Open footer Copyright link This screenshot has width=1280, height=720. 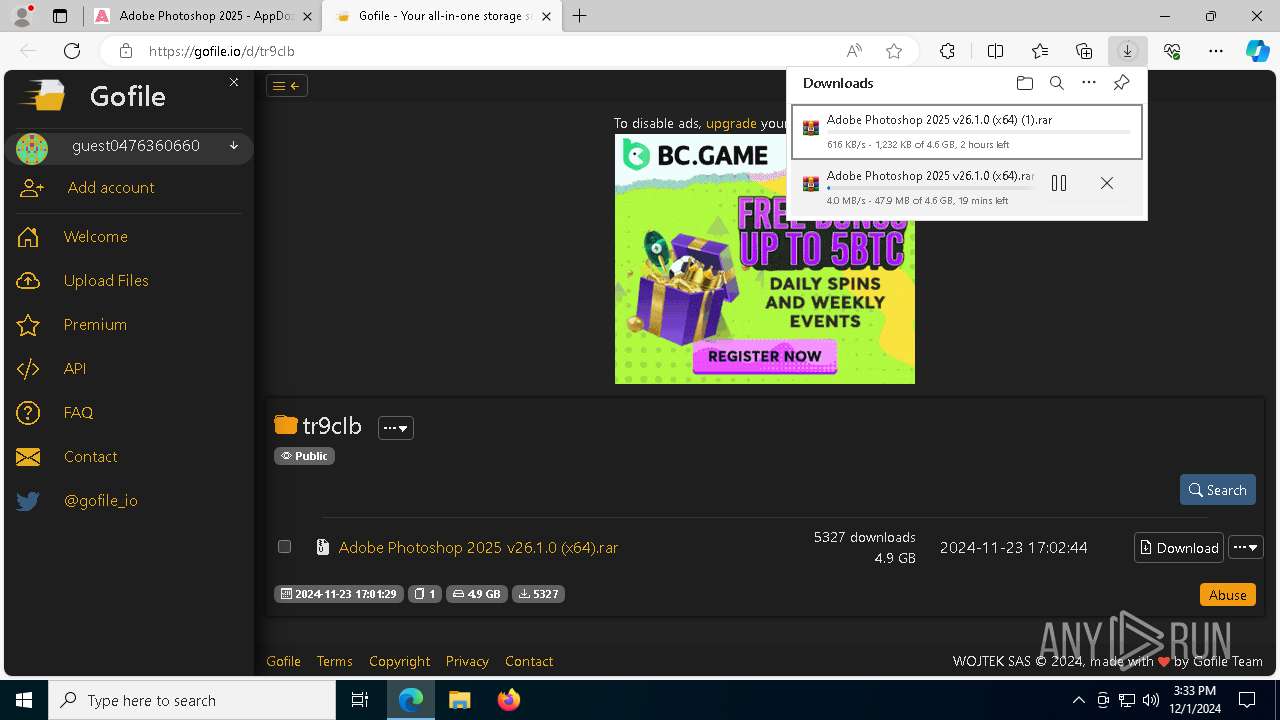(399, 661)
